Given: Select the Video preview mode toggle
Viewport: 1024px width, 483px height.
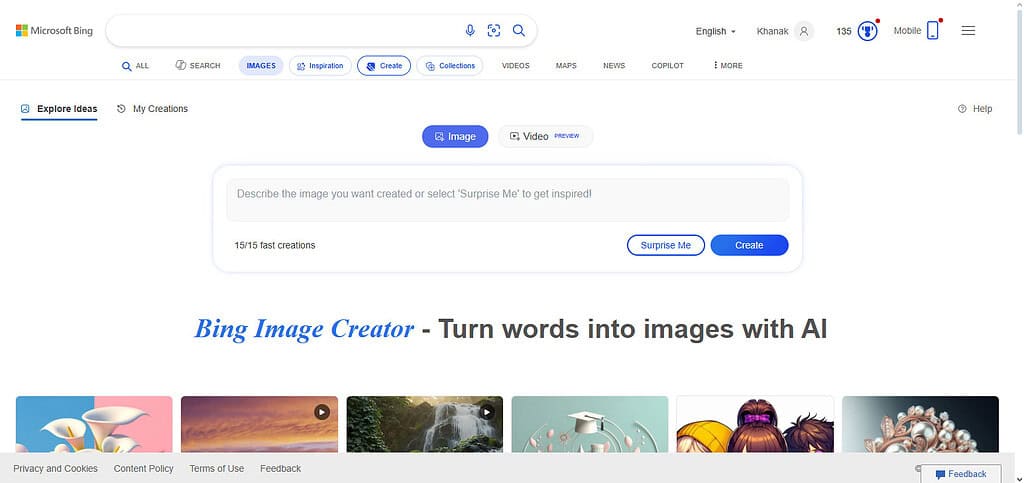Looking at the screenshot, I should [545, 136].
